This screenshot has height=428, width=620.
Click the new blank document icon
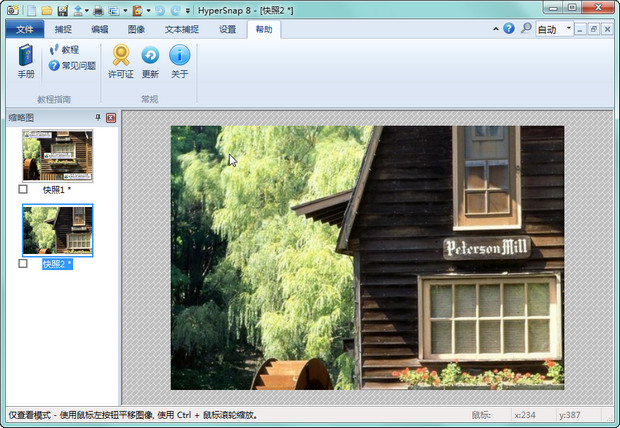[x=31, y=10]
